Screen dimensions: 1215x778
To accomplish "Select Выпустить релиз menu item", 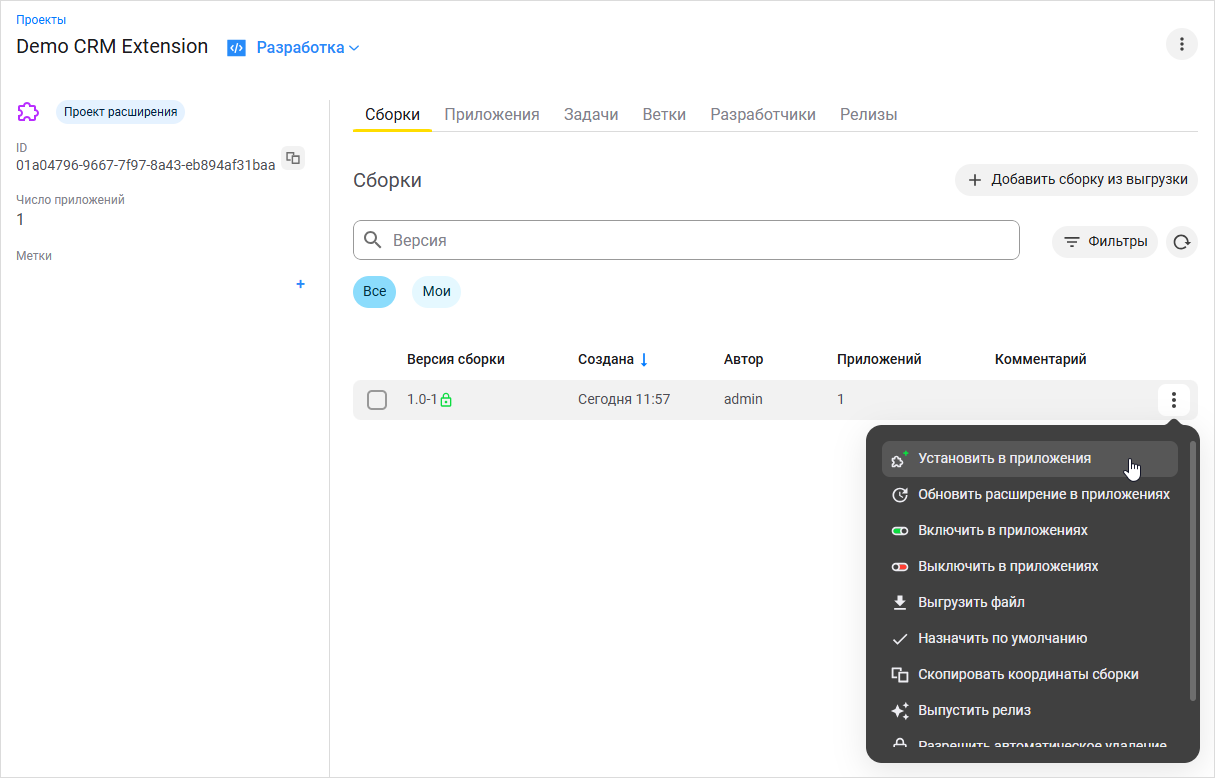I will [1030, 711].
